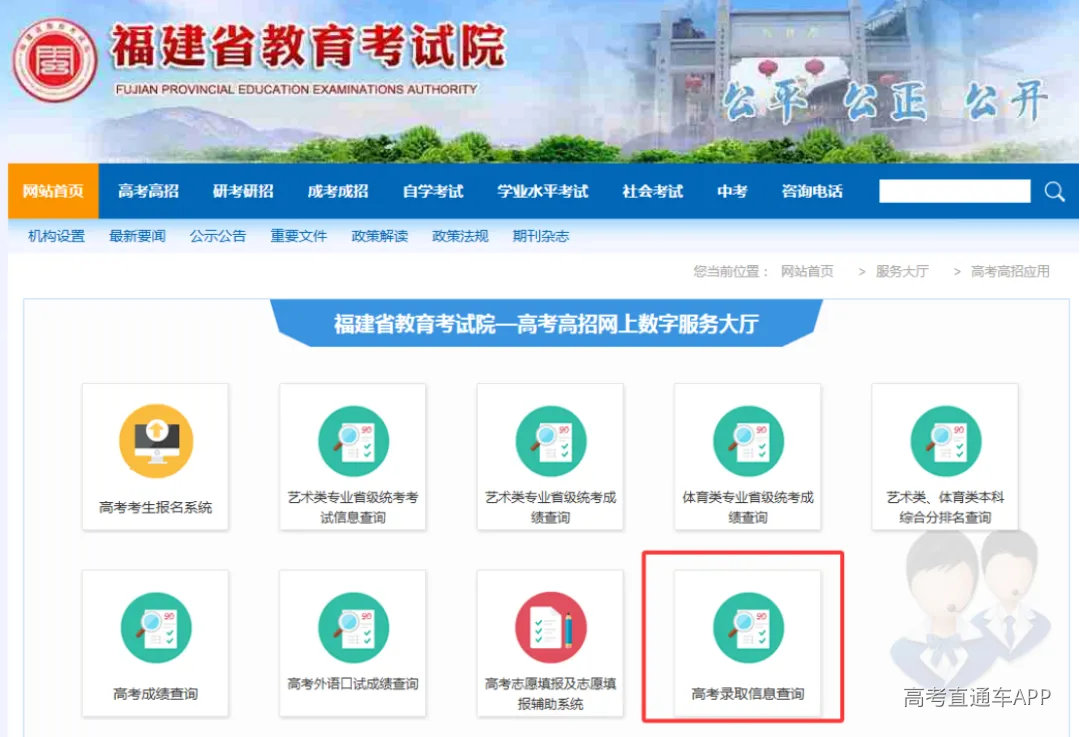Click the site search input field
Viewport: 1080px width, 737px height.
[955, 191]
